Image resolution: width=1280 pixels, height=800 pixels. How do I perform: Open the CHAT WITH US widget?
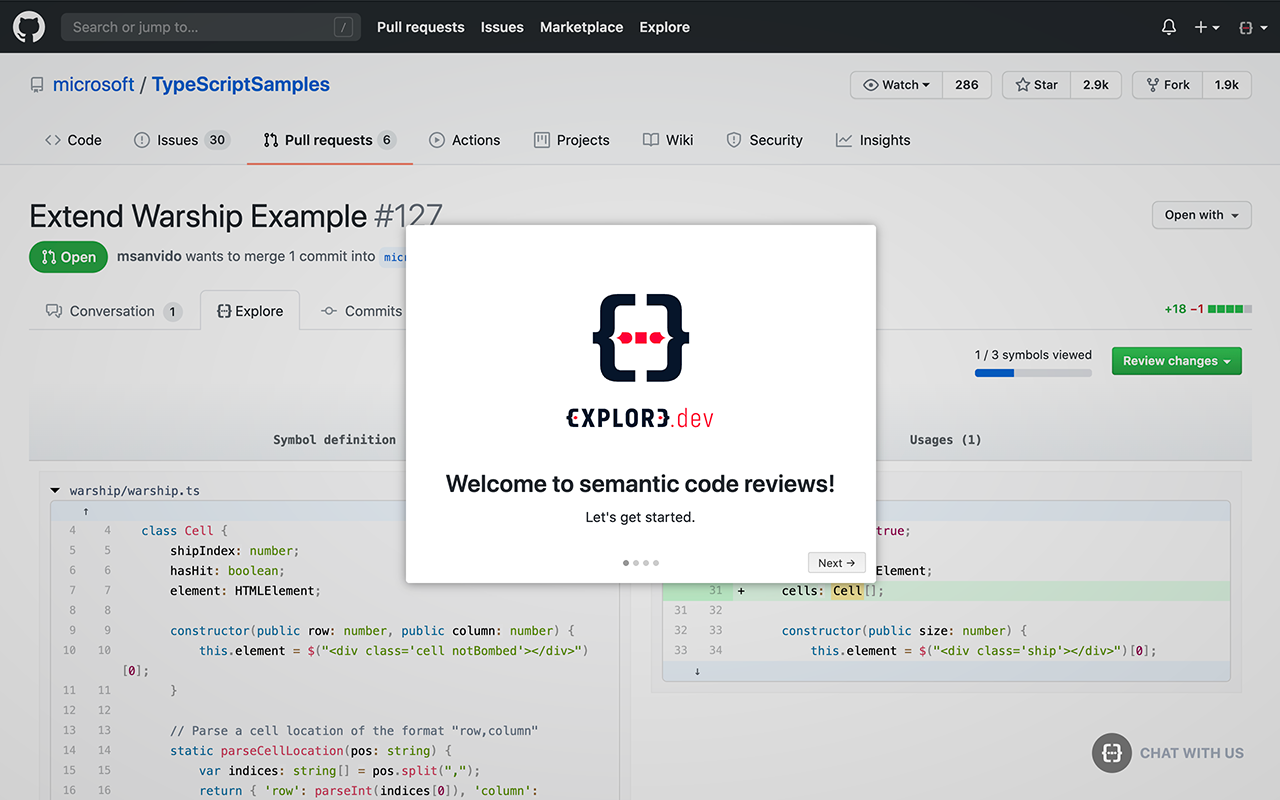tap(1168, 753)
